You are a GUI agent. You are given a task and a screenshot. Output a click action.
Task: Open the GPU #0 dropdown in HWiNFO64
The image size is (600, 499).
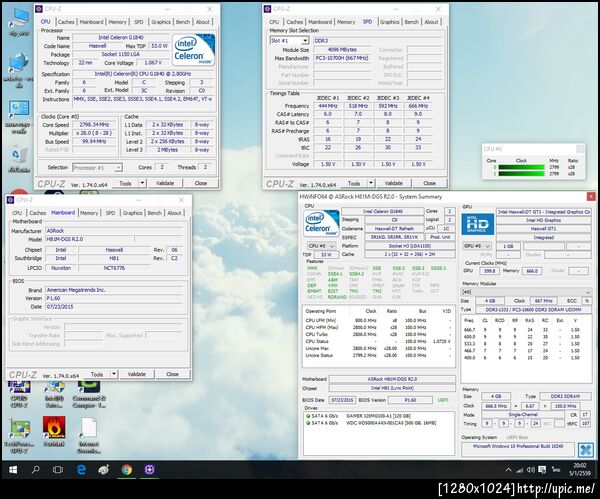(x=478, y=245)
